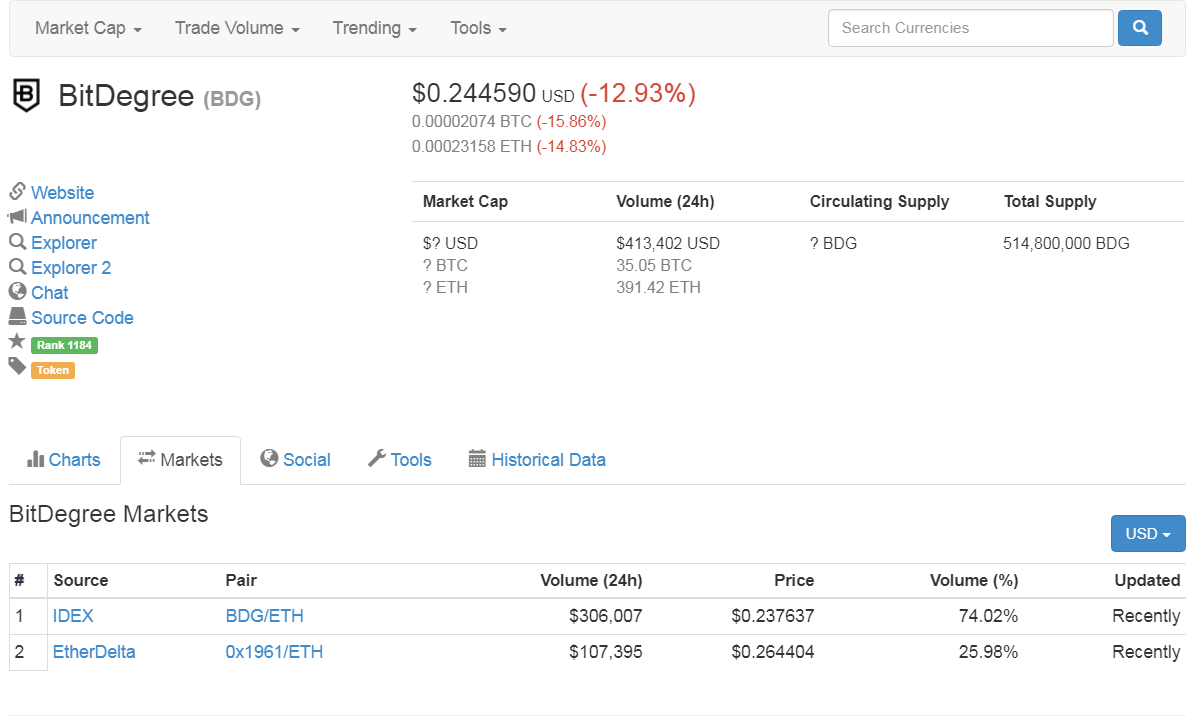Click the magnifier icon beside Explorer 2
Viewport: 1199px width, 725px height.
click(18, 267)
